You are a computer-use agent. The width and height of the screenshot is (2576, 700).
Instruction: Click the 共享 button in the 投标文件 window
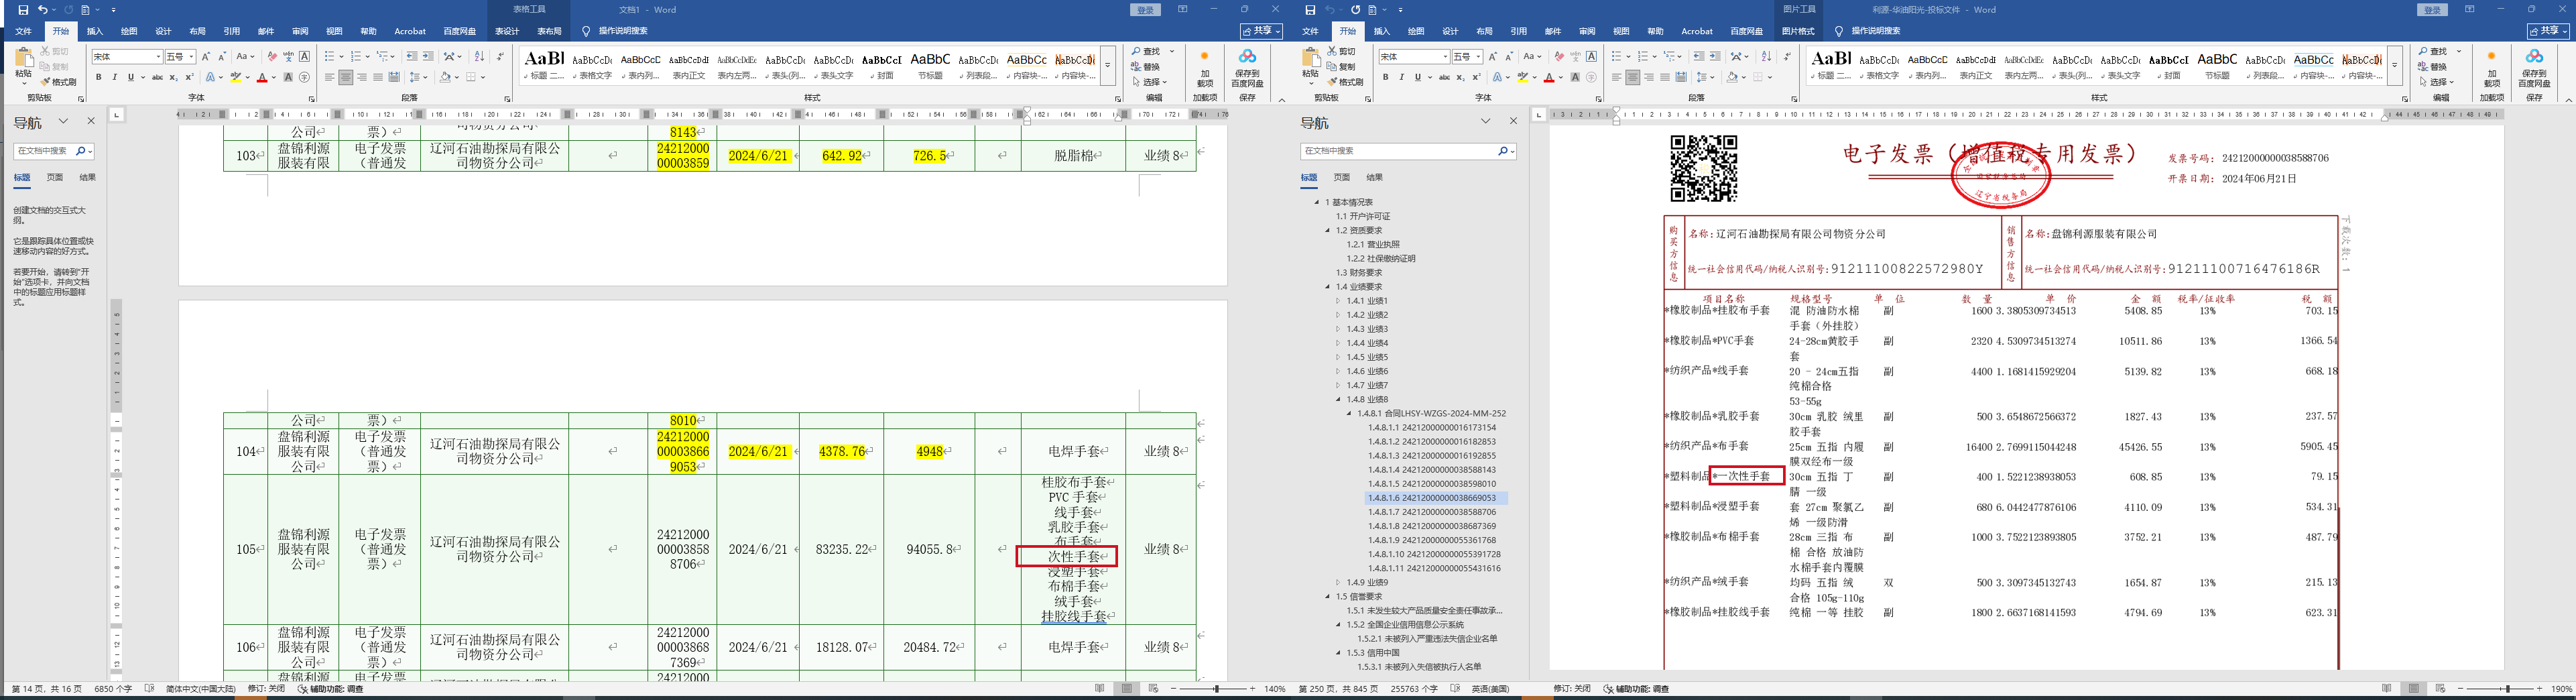2547,31
